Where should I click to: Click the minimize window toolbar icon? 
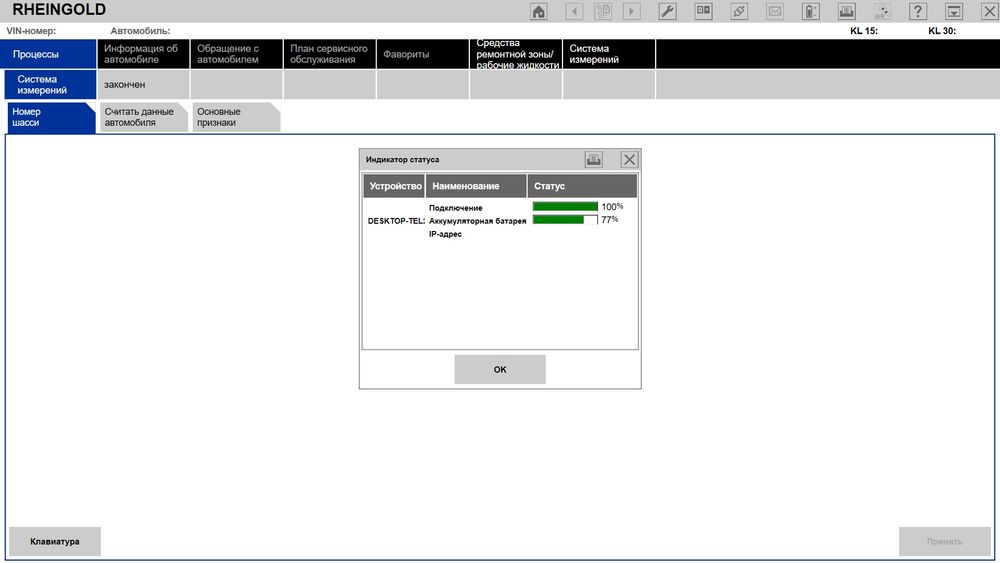(954, 11)
